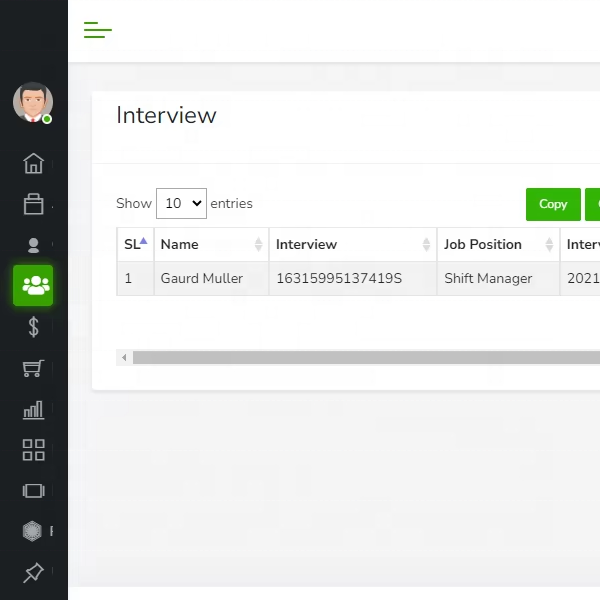Open the grid squares sidebar icon
The image size is (600, 600).
point(34,450)
